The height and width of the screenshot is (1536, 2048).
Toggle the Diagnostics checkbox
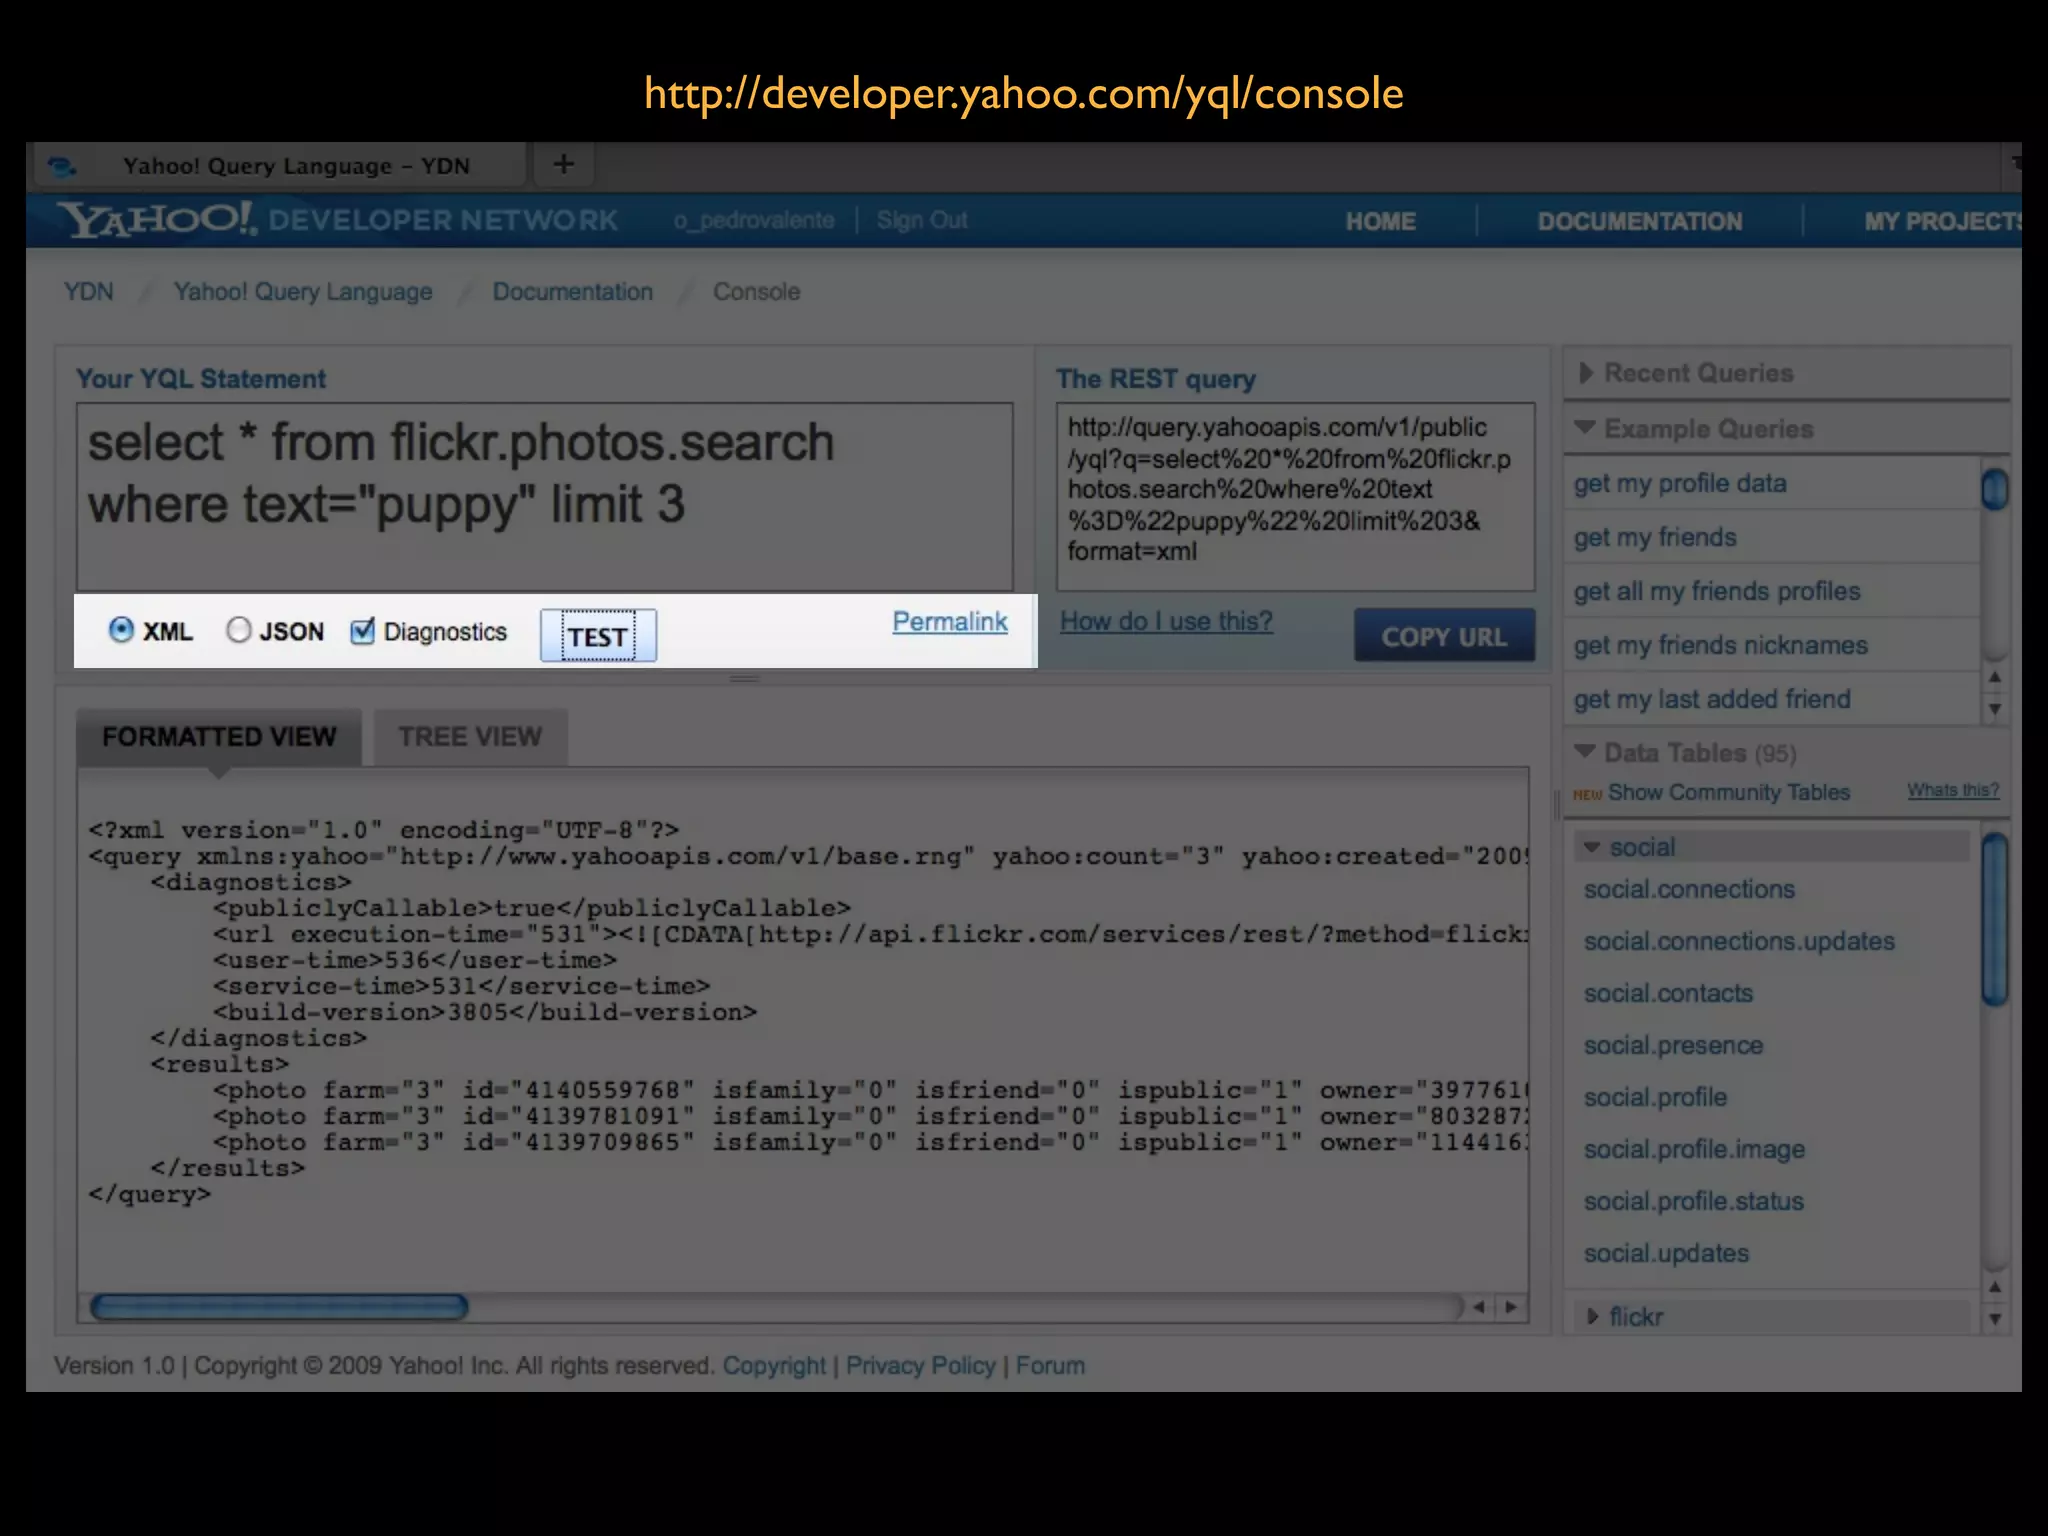click(x=362, y=631)
